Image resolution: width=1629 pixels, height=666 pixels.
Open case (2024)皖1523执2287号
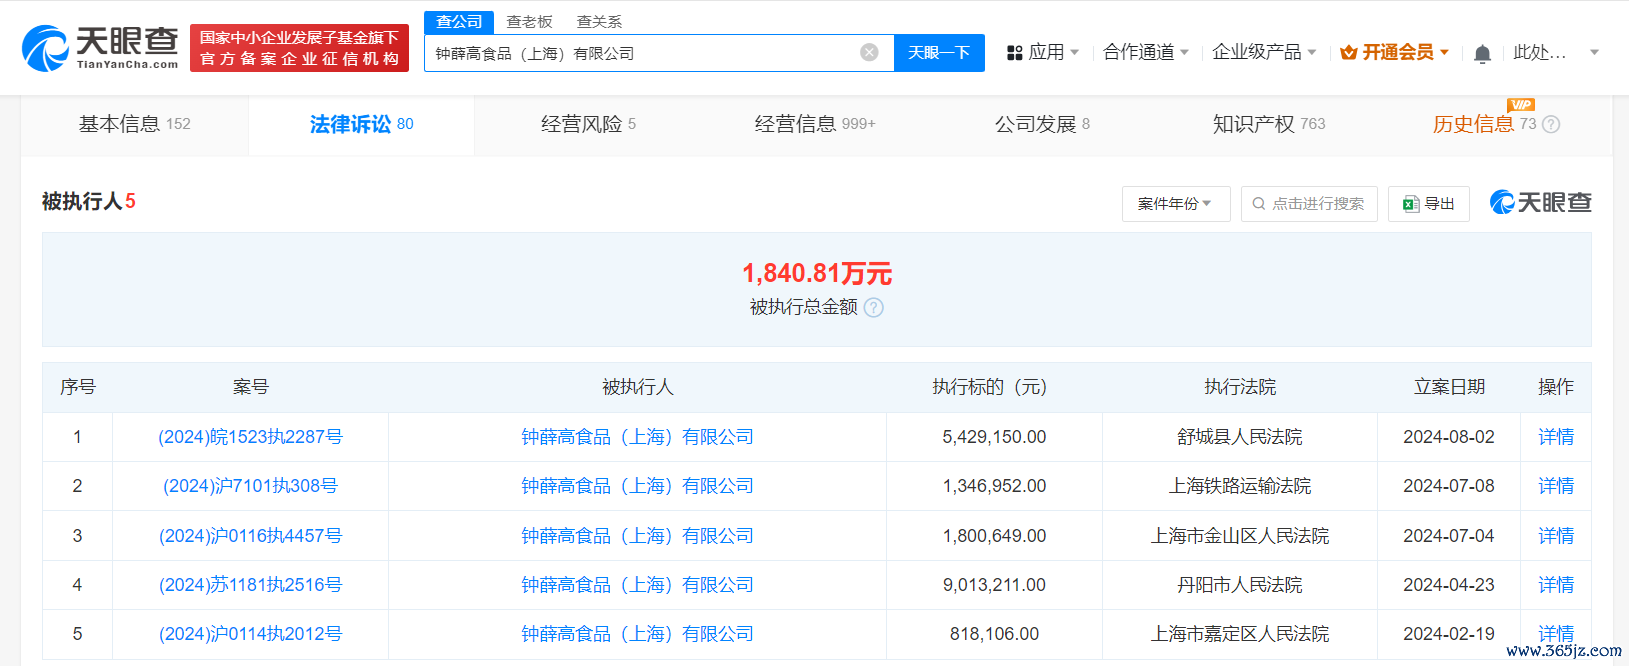(250, 437)
